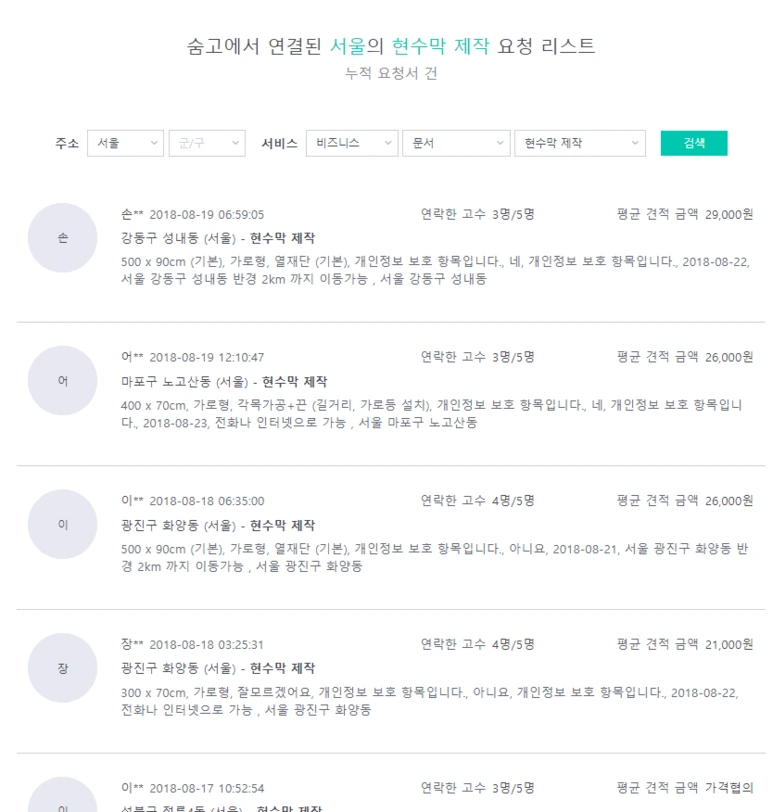773x812 pixels.
Task: Open the 현수막 제작 service dropdown
Action: (x=579, y=144)
